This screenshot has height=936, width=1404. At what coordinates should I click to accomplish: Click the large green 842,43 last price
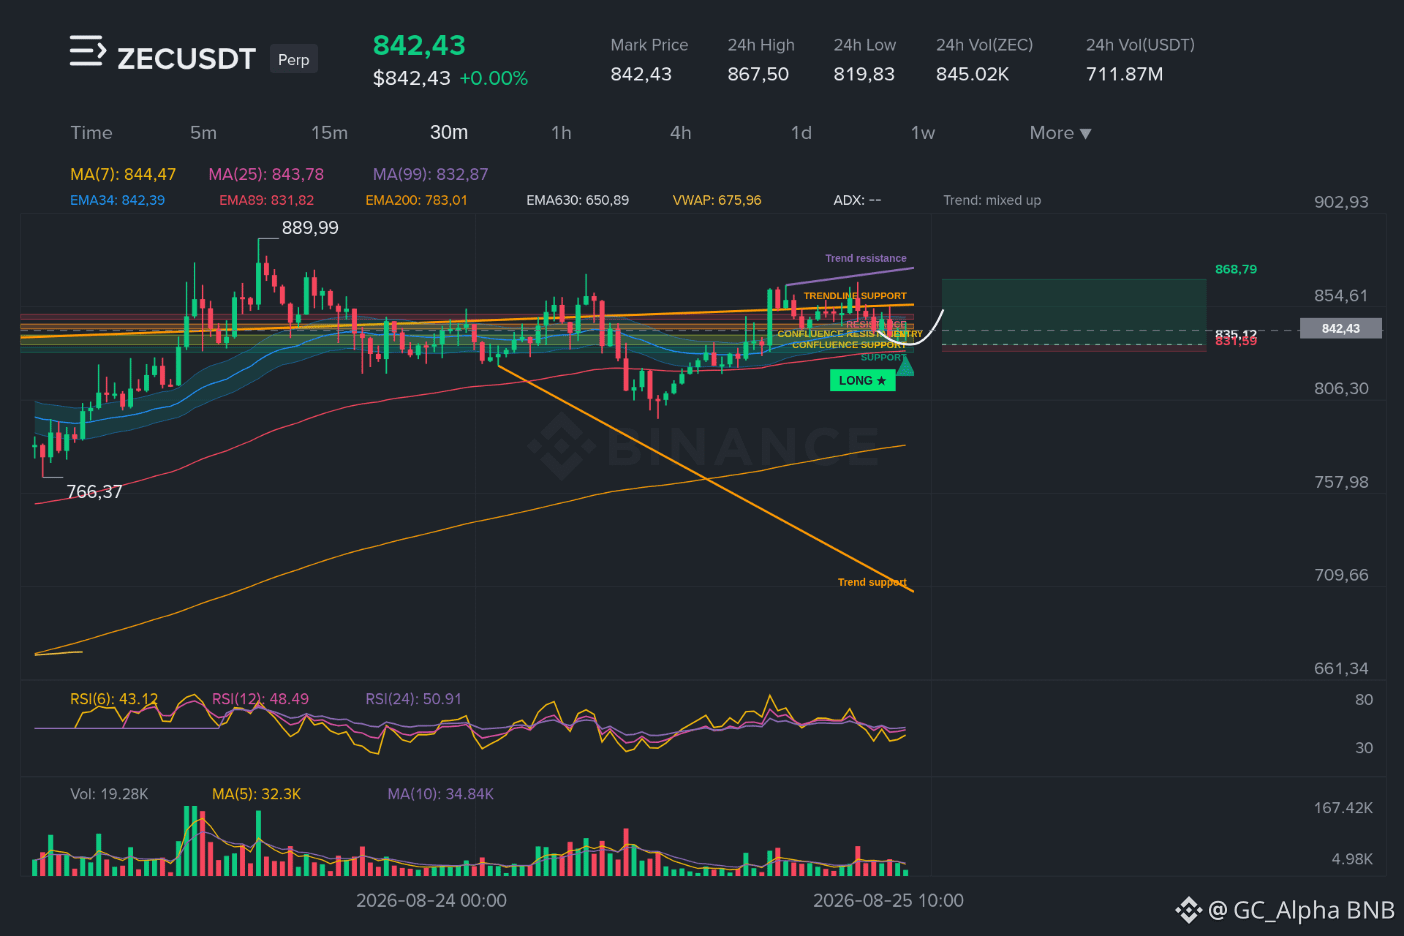pyautogui.click(x=419, y=46)
